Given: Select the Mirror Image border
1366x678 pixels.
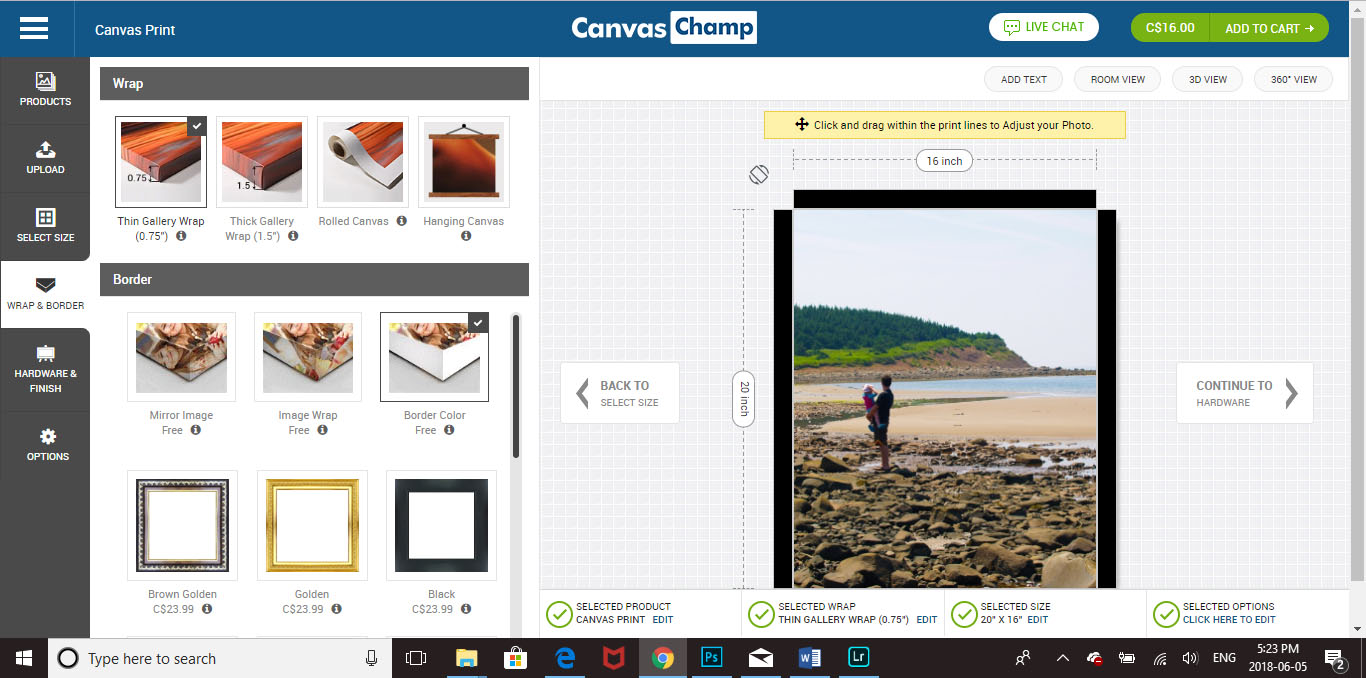Looking at the screenshot, I should pos(181,357).
